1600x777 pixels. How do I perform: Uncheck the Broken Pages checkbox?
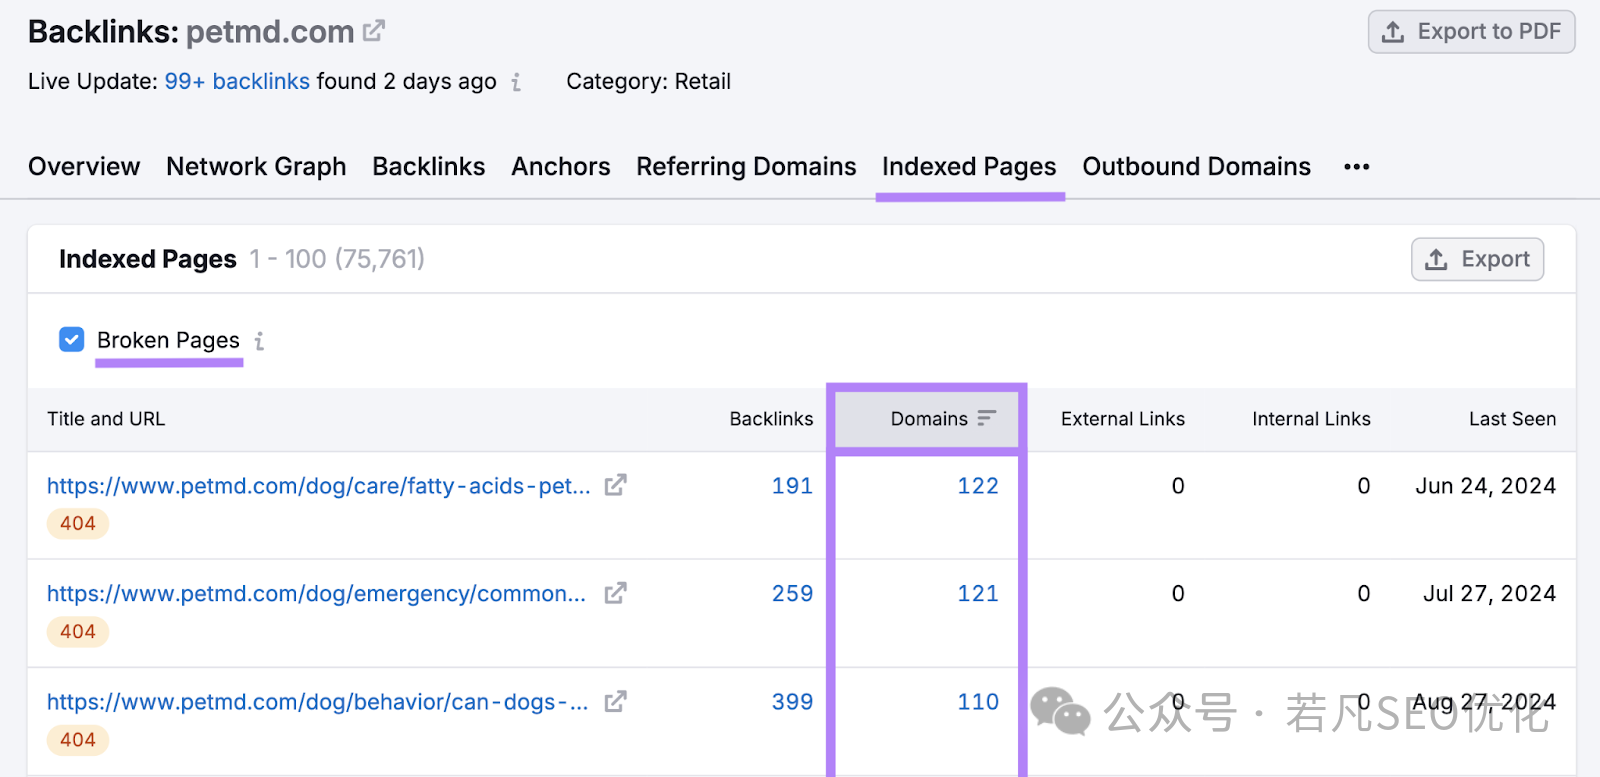[72, 340]
